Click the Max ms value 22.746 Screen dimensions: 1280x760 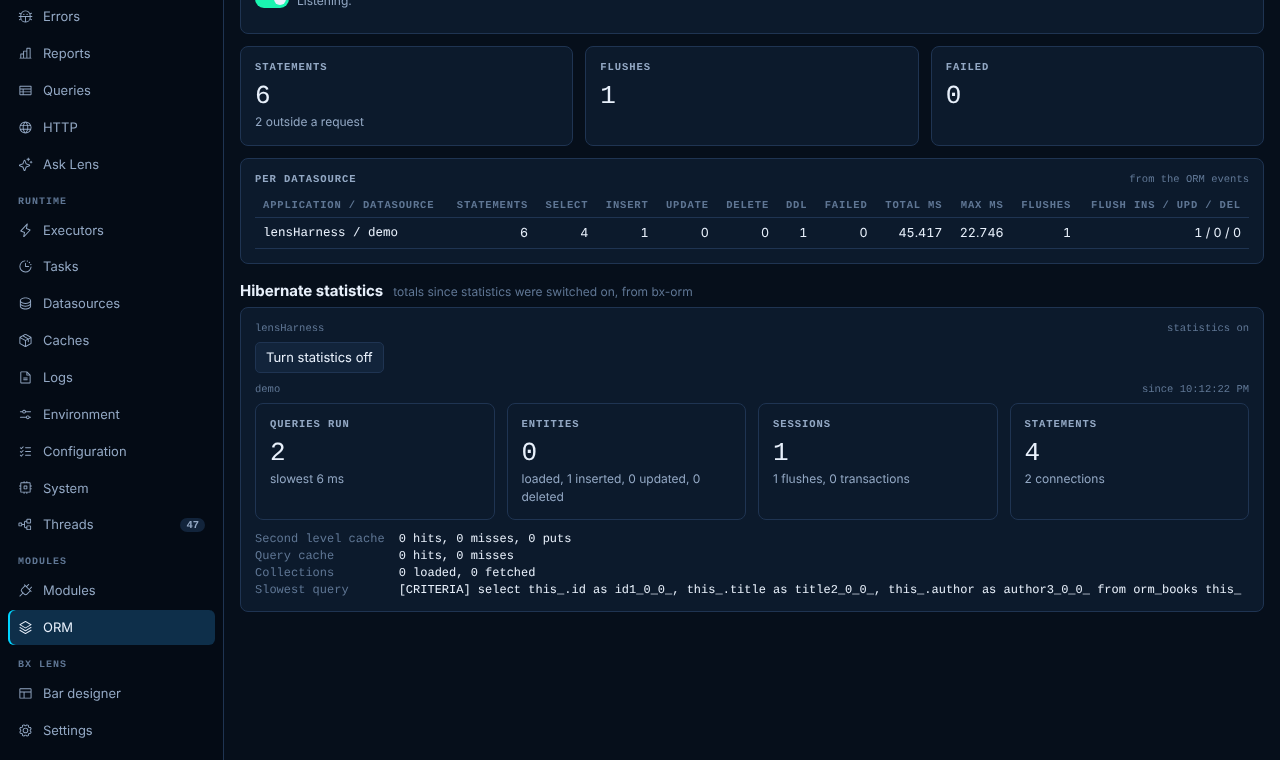click(x=982, y=233)
